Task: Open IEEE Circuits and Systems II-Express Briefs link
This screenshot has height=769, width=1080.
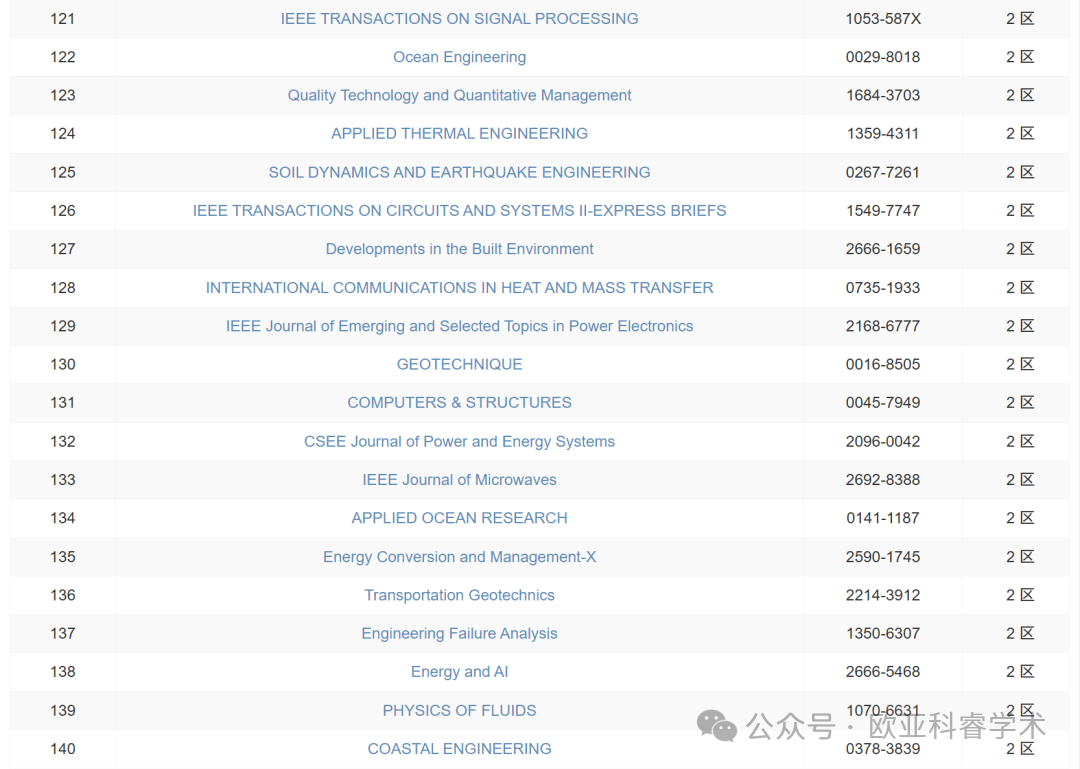Action: click(459, 211)
